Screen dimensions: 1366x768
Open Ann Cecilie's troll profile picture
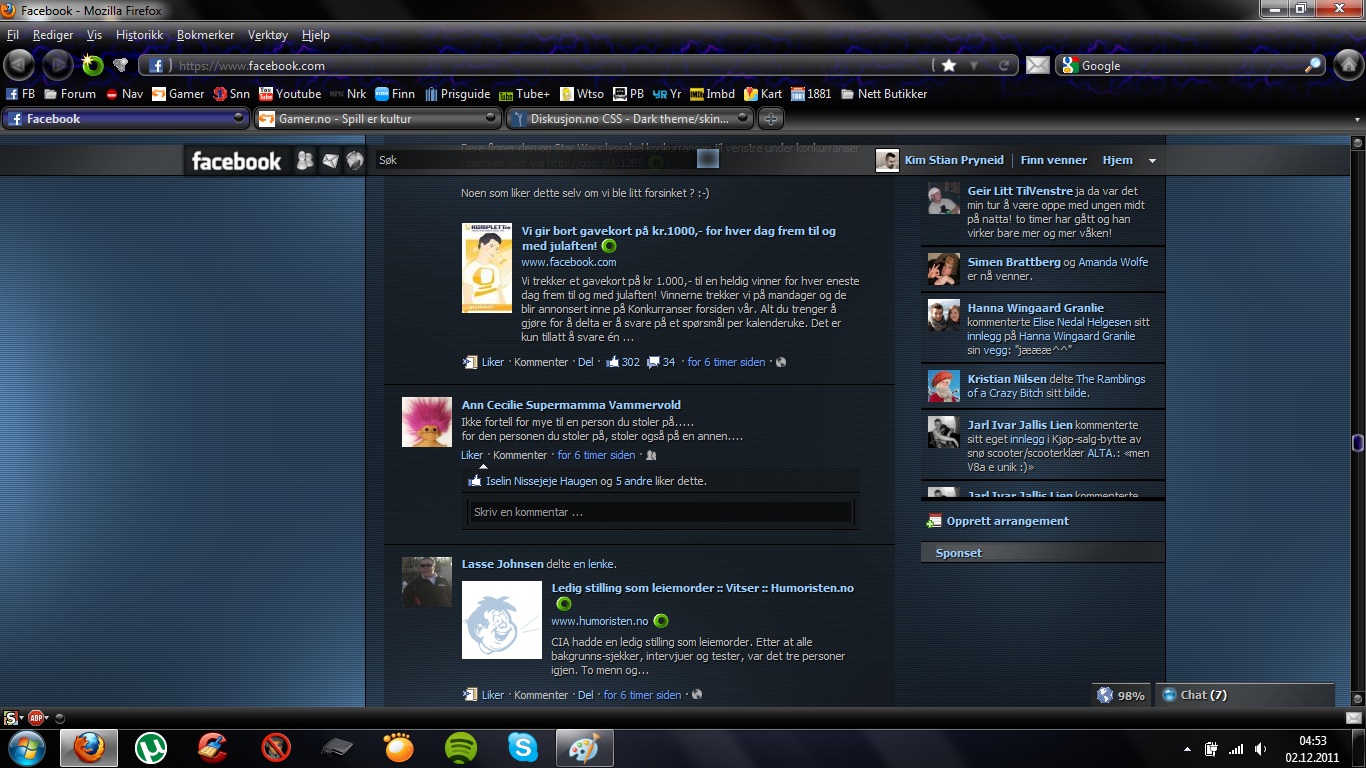[427, 422]
